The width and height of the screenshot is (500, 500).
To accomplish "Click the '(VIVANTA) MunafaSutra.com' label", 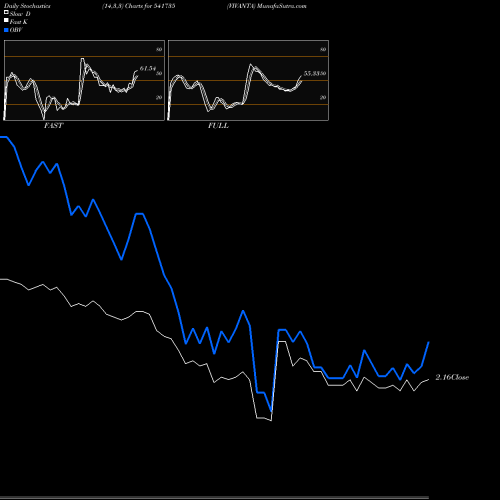I will pyautogui.click(x=267, y=6).
